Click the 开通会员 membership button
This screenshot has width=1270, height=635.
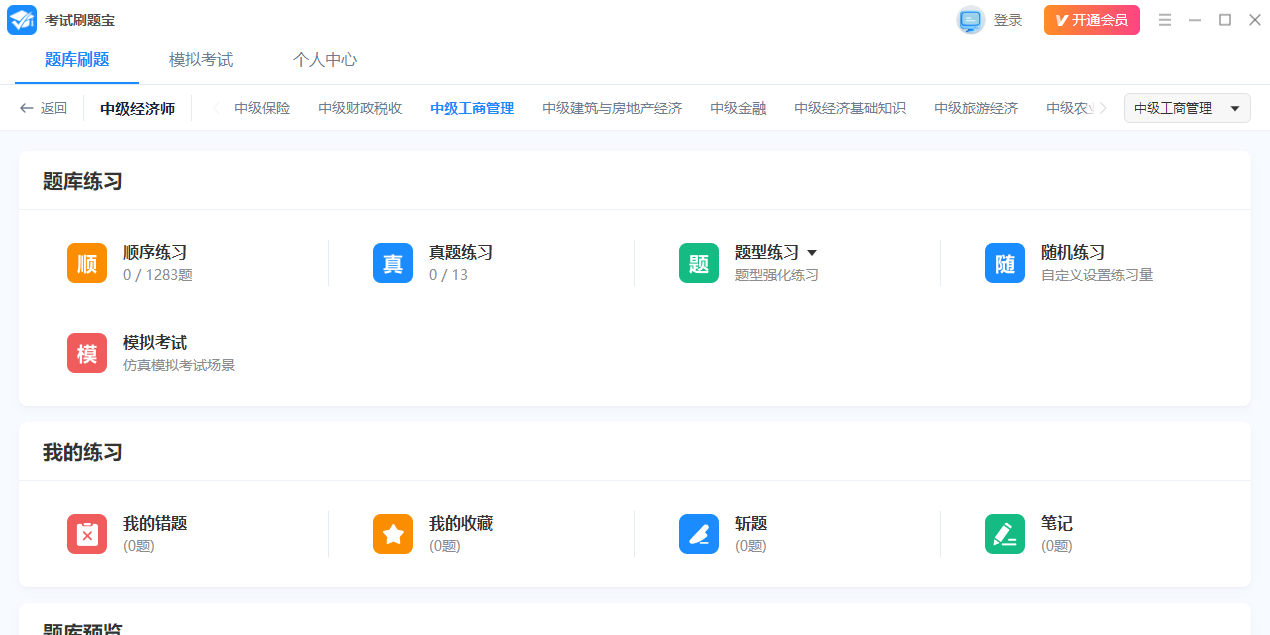coord(1092,20)
